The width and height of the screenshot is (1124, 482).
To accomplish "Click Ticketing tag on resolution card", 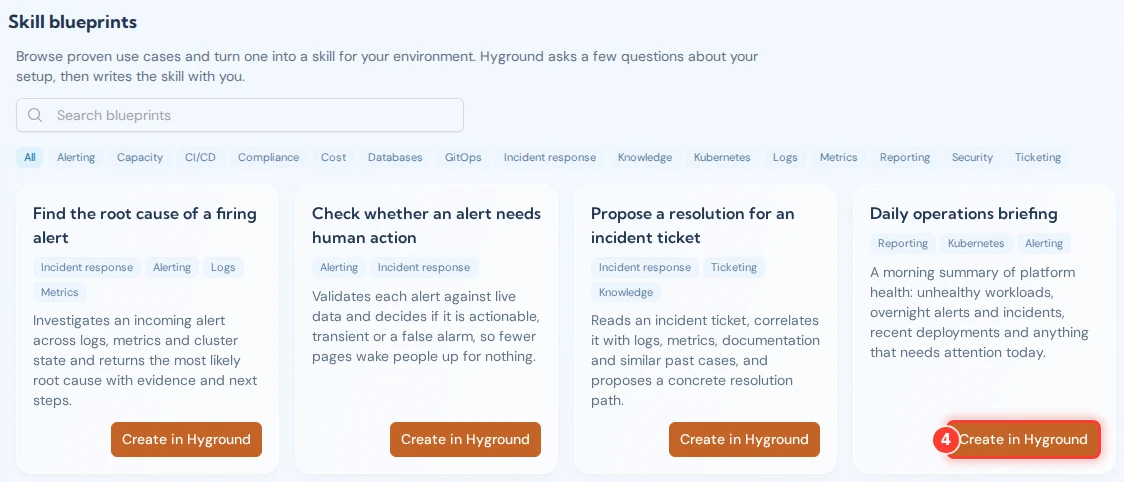I will click(733, 268).
